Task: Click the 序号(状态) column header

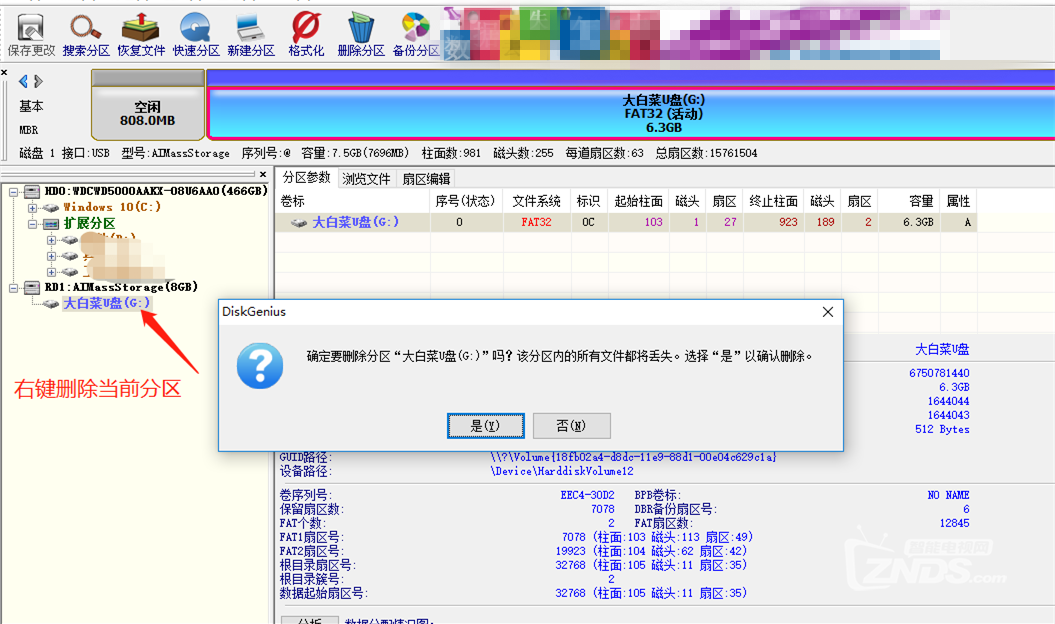Action: [466, 201]
